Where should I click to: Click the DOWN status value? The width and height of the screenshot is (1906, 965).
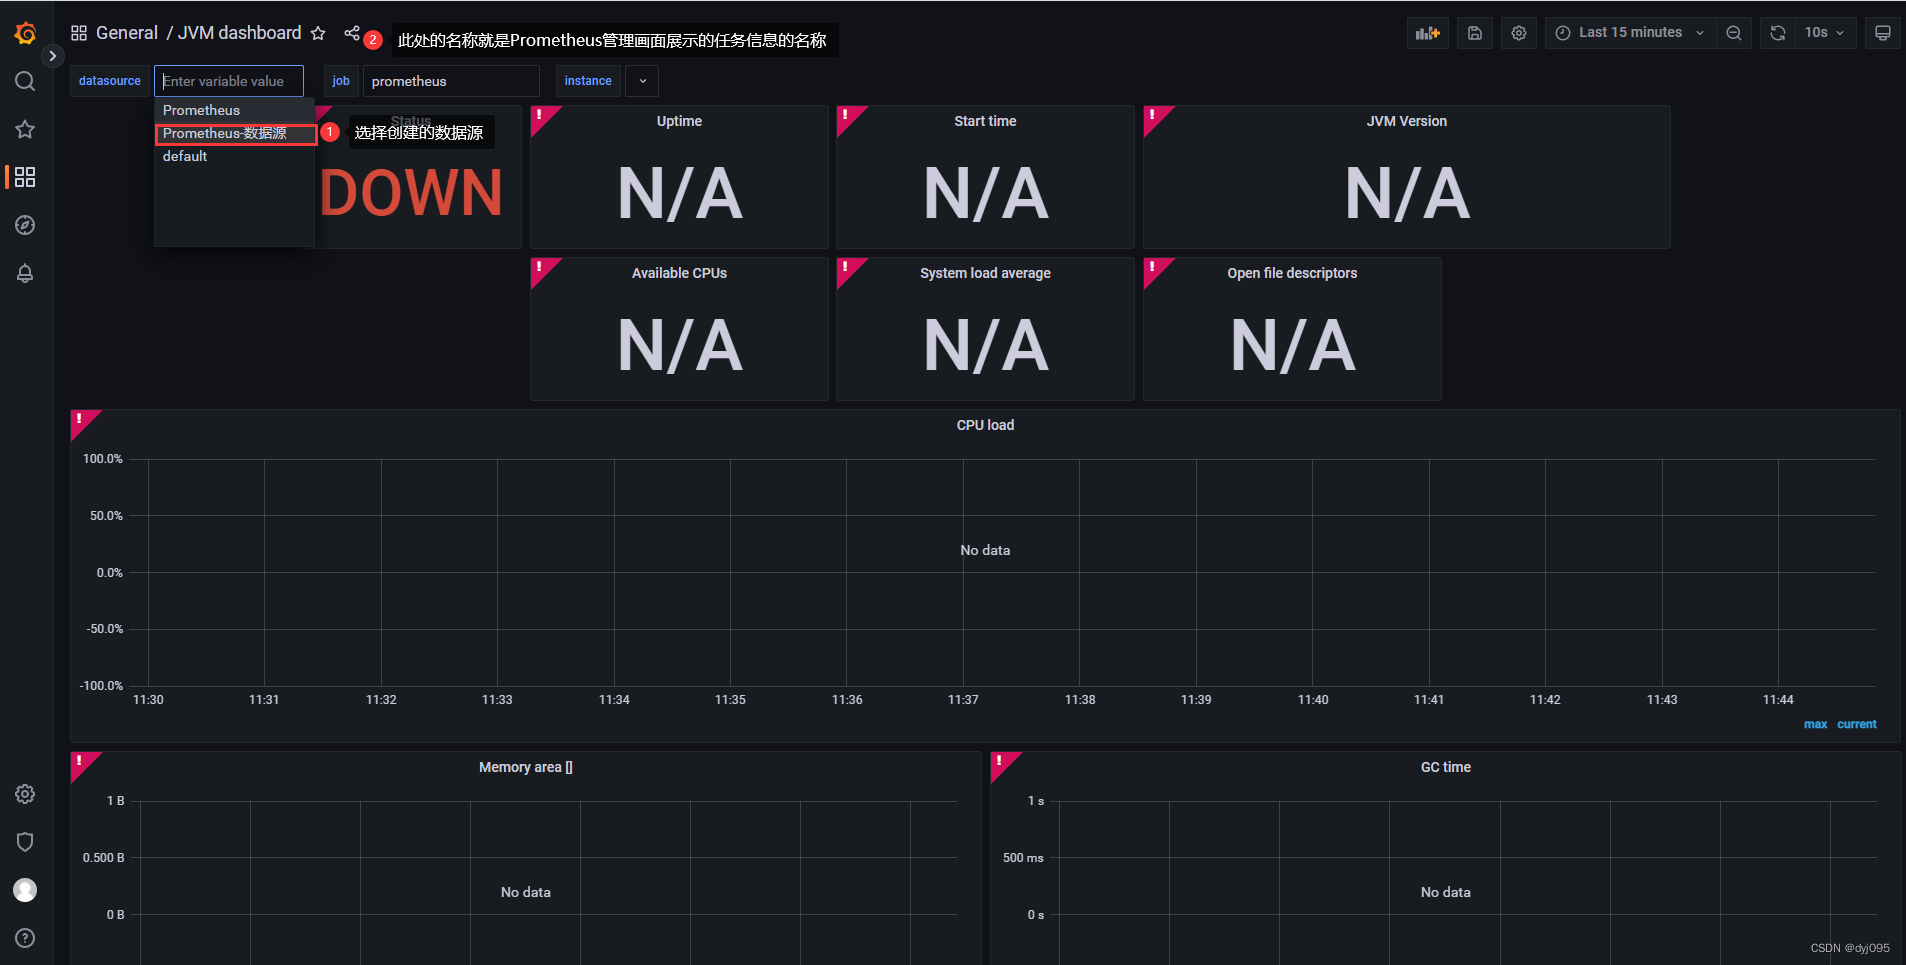(x=411, y=193)
